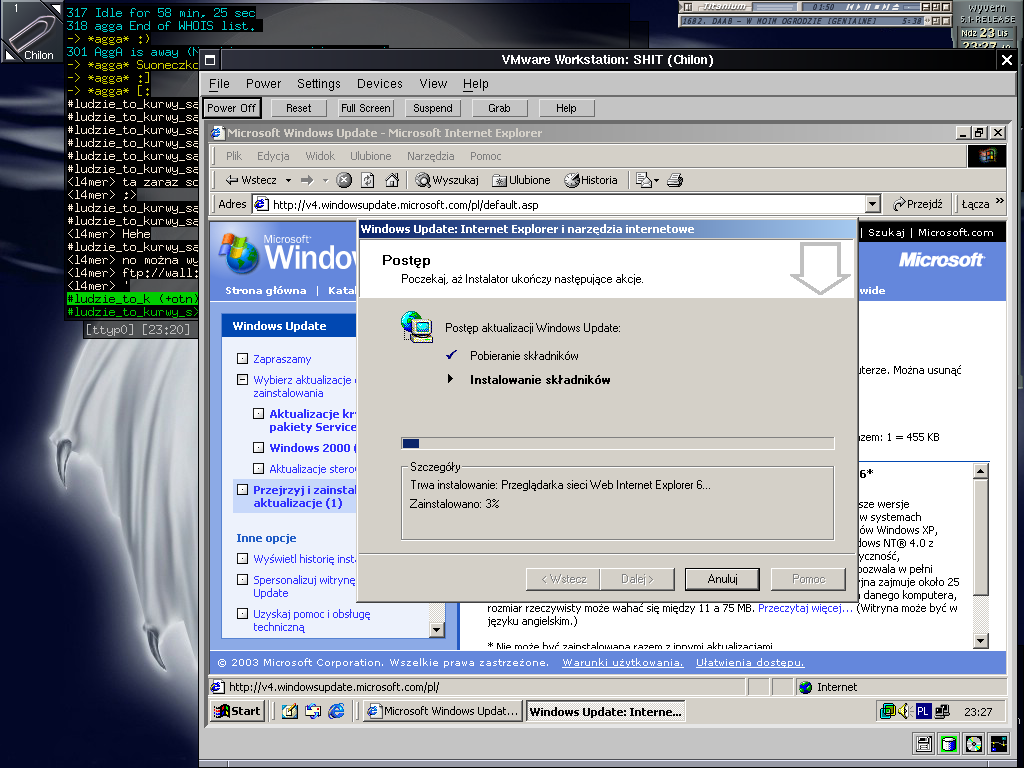Expand the Wstecz back history dropdown arrow
1024x768 pixels.
pos(288,180)
